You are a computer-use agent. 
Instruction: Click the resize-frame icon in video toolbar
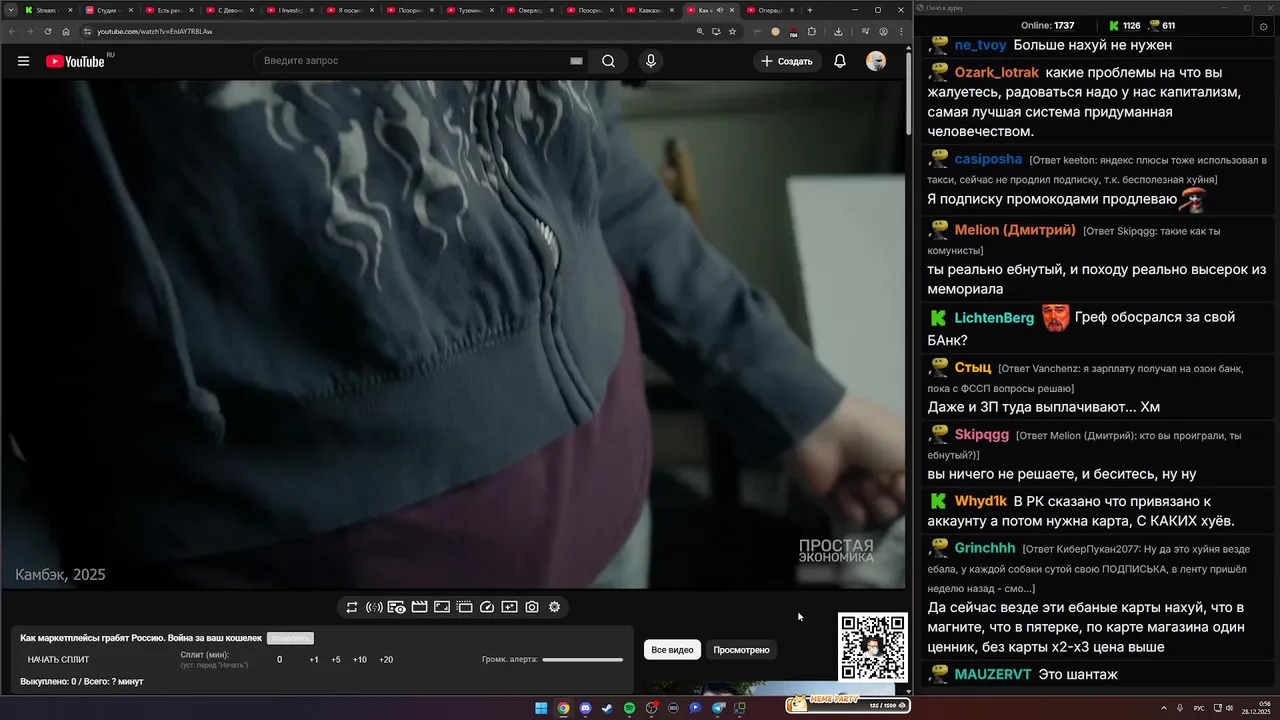(x=442, y=607)
